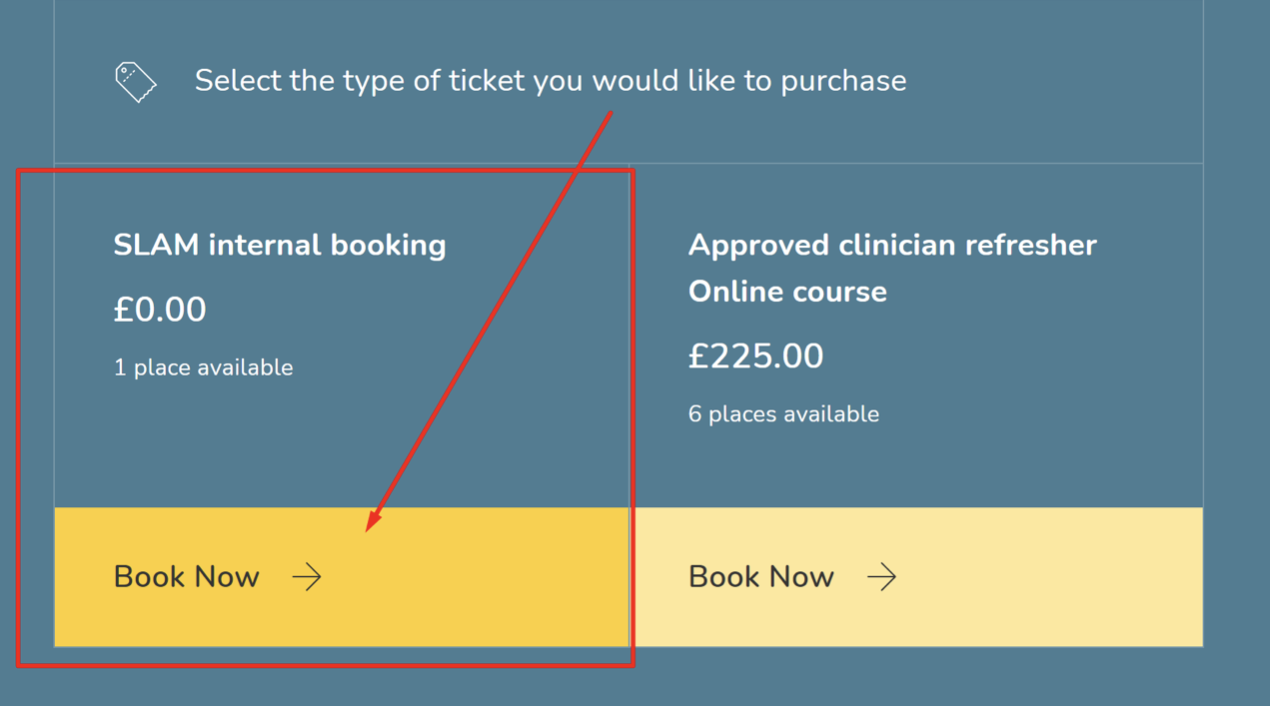Click the £225.00 price

coord(755,356)
